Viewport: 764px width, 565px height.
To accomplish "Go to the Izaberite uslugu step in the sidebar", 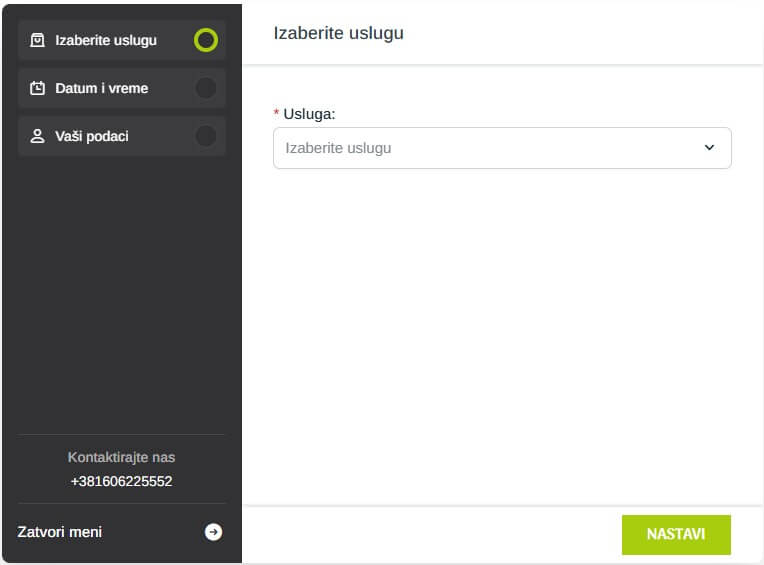I will (x=106, y=41).
